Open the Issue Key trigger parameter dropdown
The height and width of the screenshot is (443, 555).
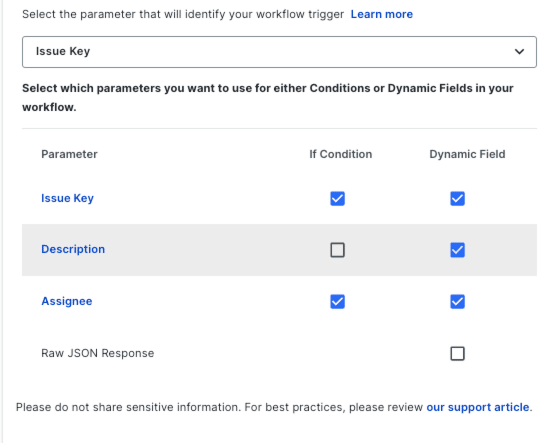pos(279,52)
